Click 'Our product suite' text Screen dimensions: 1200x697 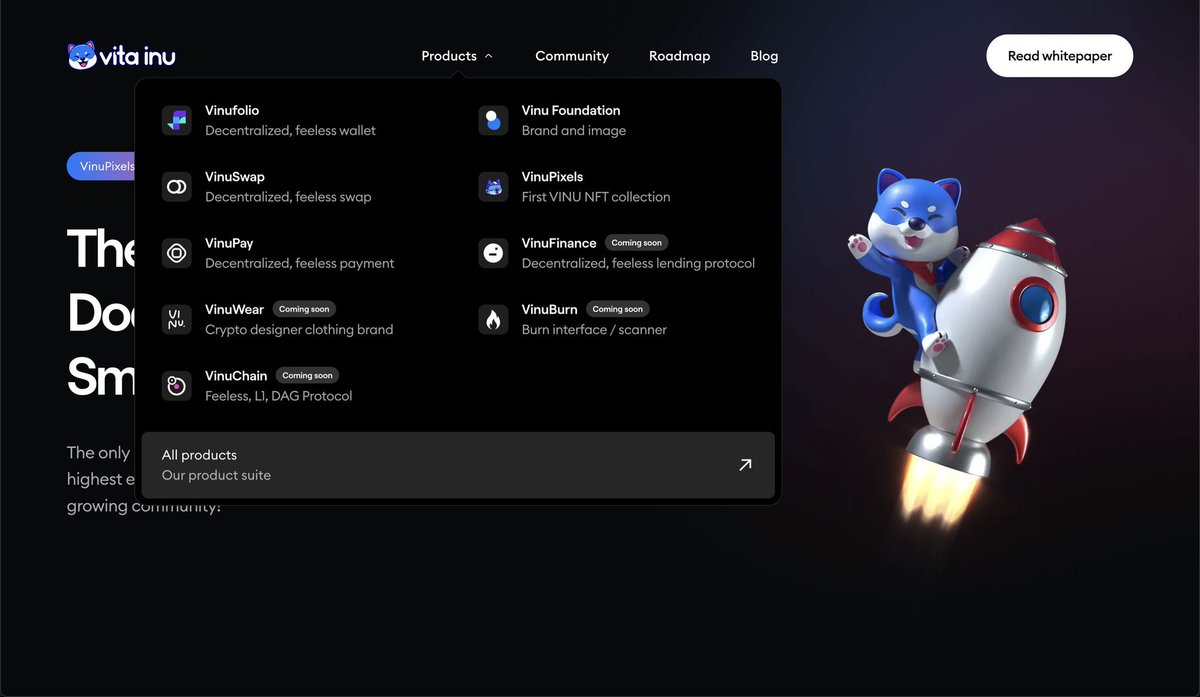(x=216, y=475)
